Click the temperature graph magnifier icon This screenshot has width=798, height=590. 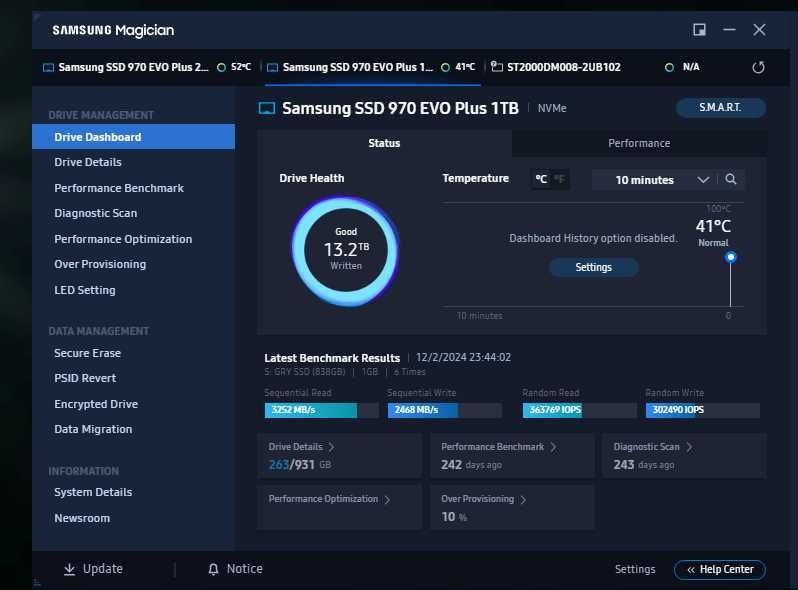tap(731, 179)
